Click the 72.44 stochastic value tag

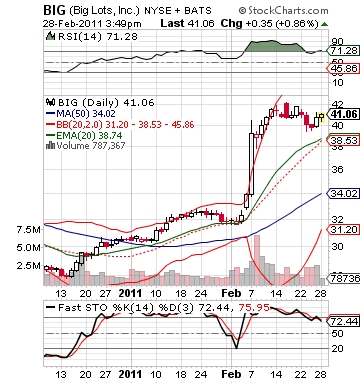(344, 321)
